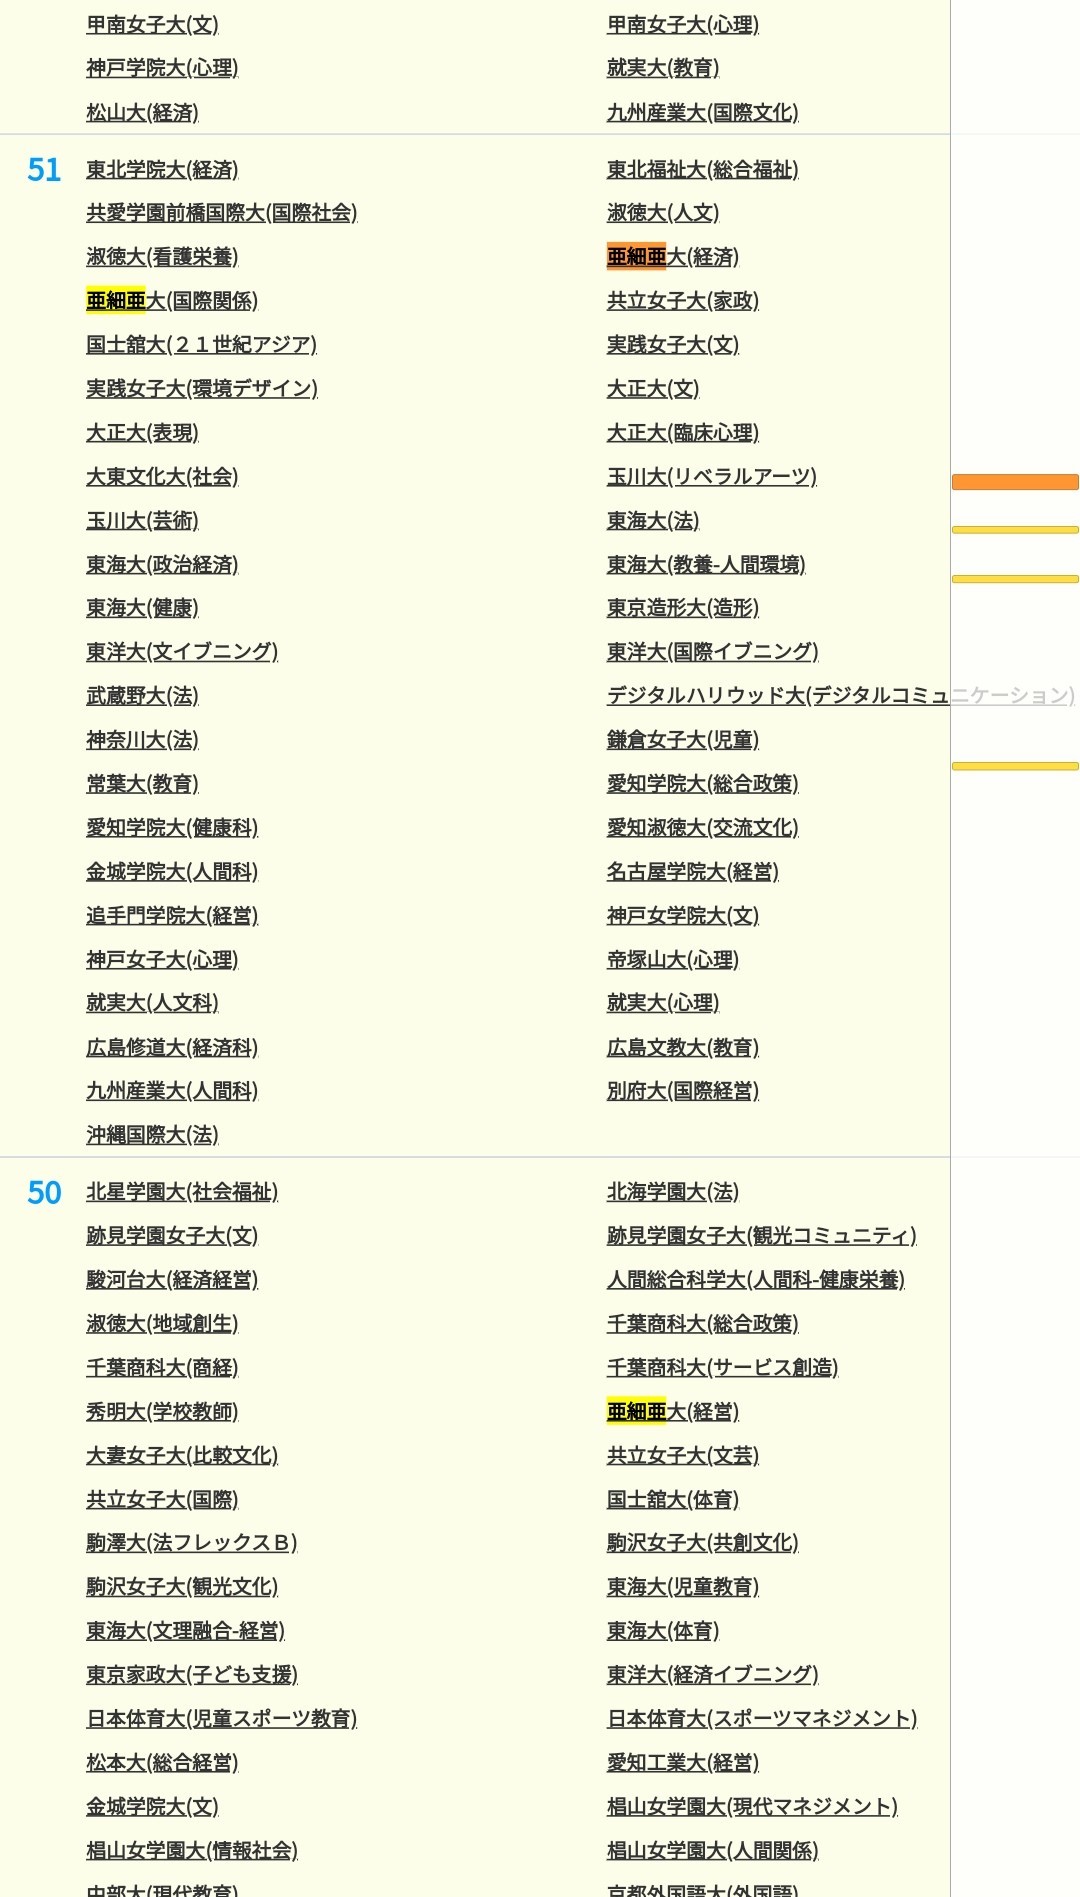Open 跡見学園女子大(観光コミュニティ) link

pos(761,1236)
